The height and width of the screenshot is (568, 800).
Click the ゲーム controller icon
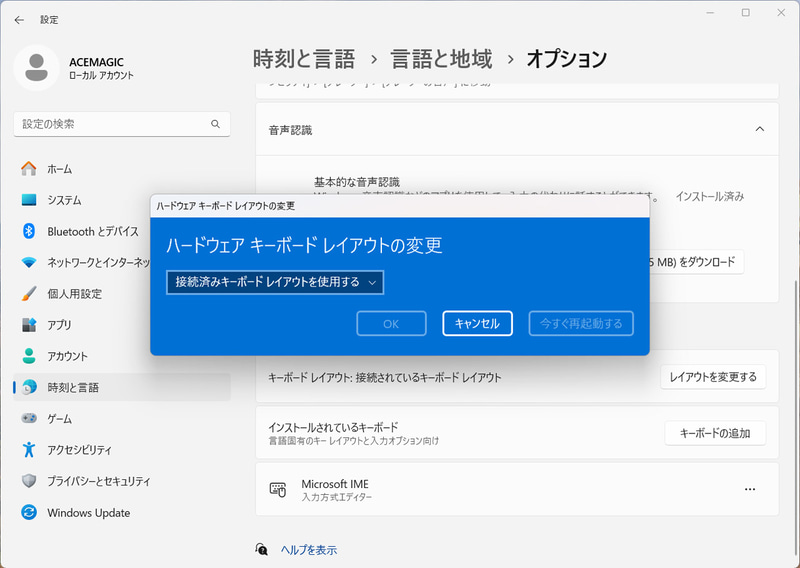click(x=29, y=418)
